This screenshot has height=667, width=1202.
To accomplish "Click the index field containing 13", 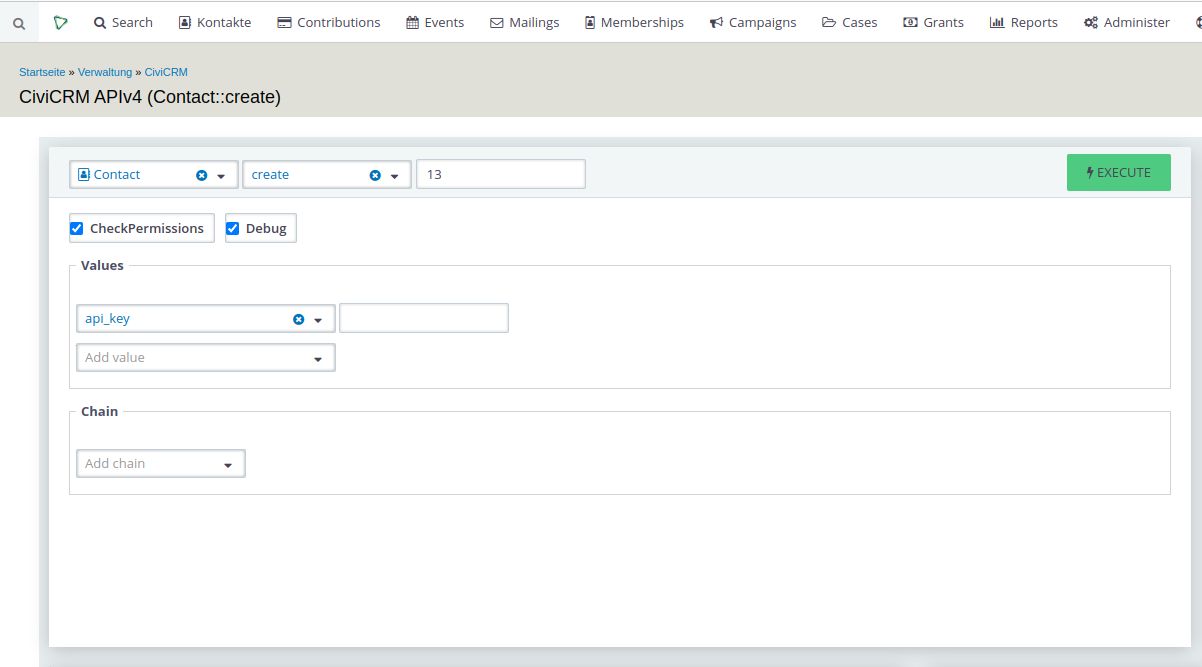I will point(501,174).
